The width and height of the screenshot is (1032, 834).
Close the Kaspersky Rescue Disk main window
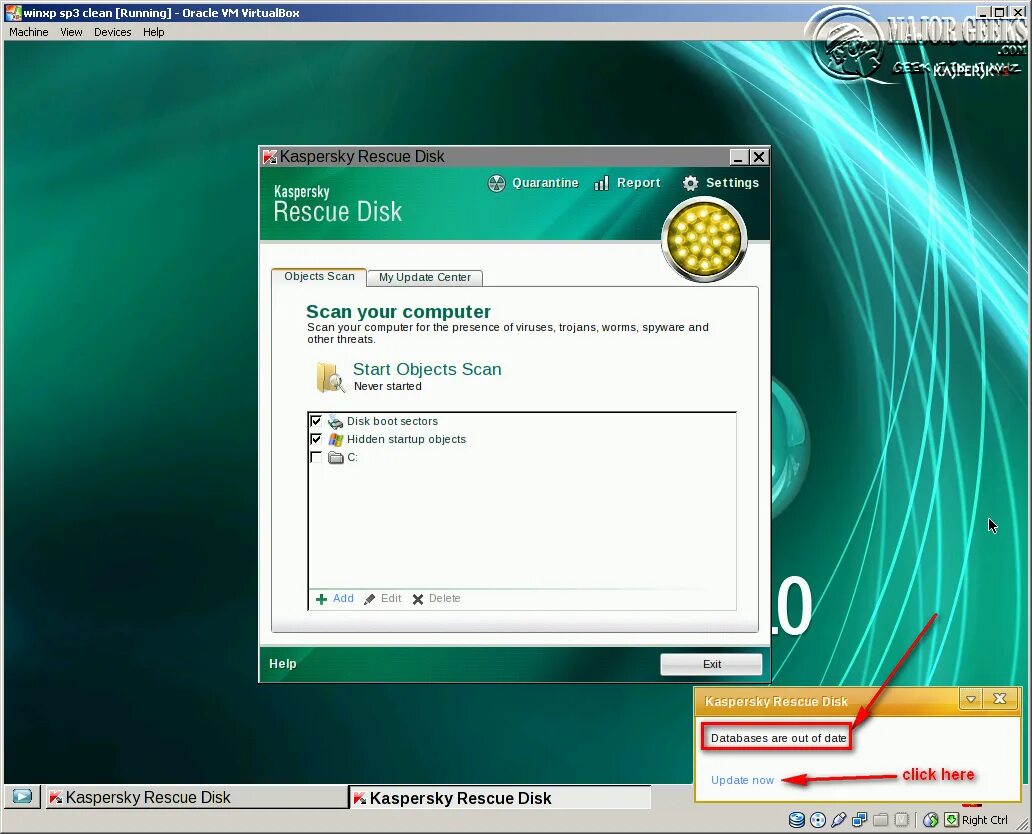pos(759,157)
